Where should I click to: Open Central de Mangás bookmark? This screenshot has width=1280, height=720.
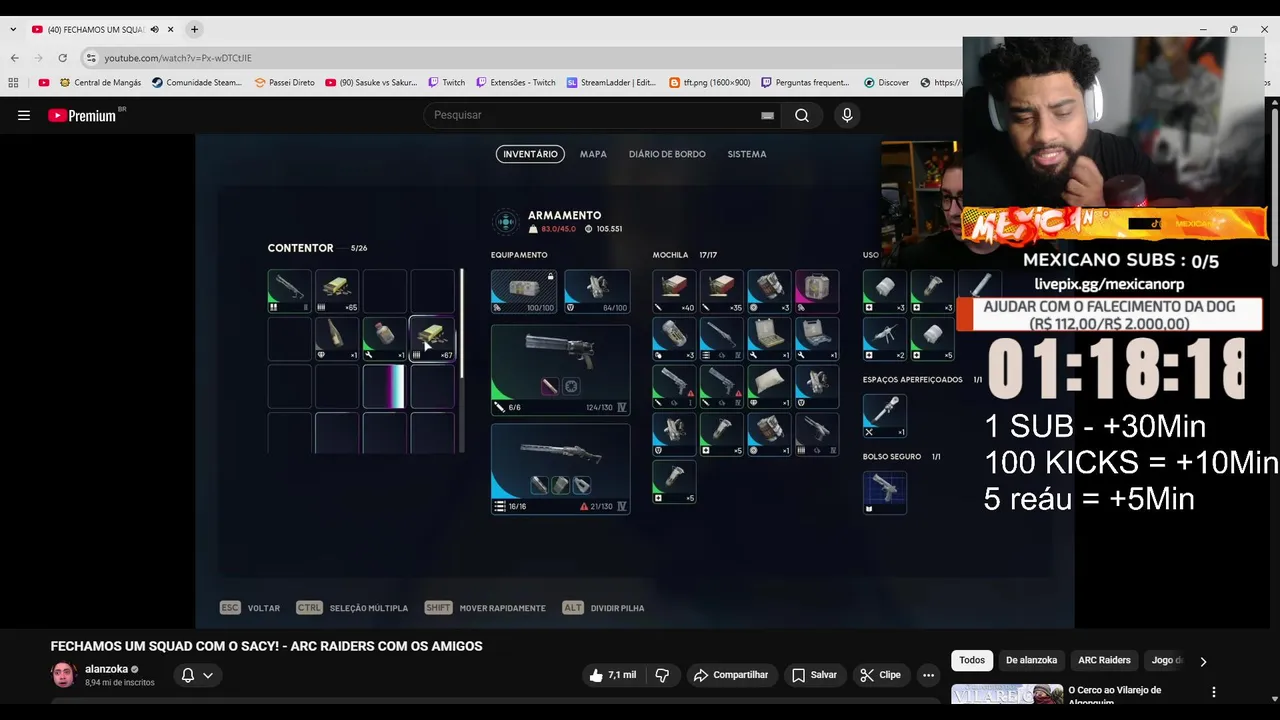pos(101,83)
